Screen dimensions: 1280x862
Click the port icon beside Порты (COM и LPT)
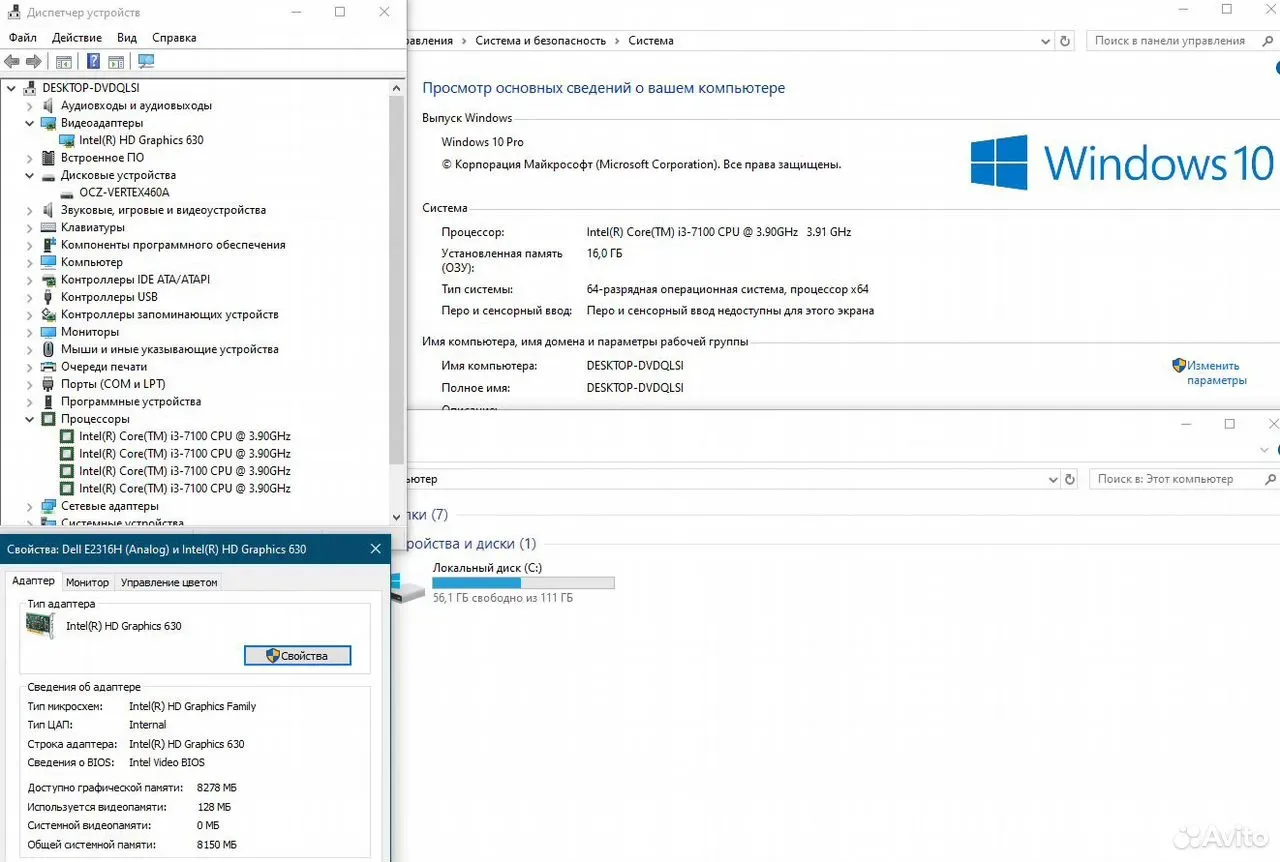click(x=49, y=384)
